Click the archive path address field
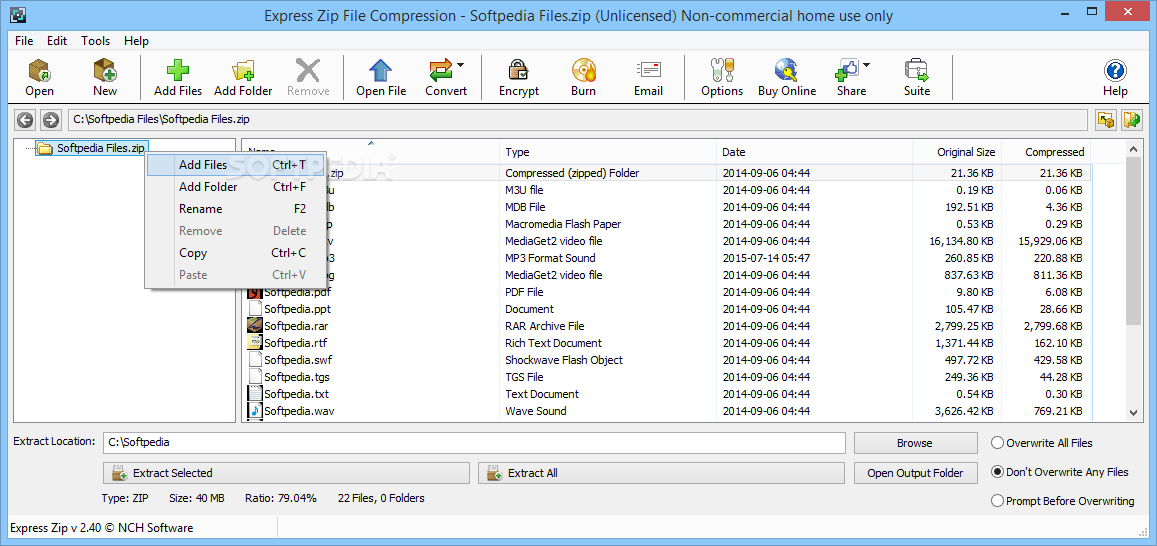 578,120
